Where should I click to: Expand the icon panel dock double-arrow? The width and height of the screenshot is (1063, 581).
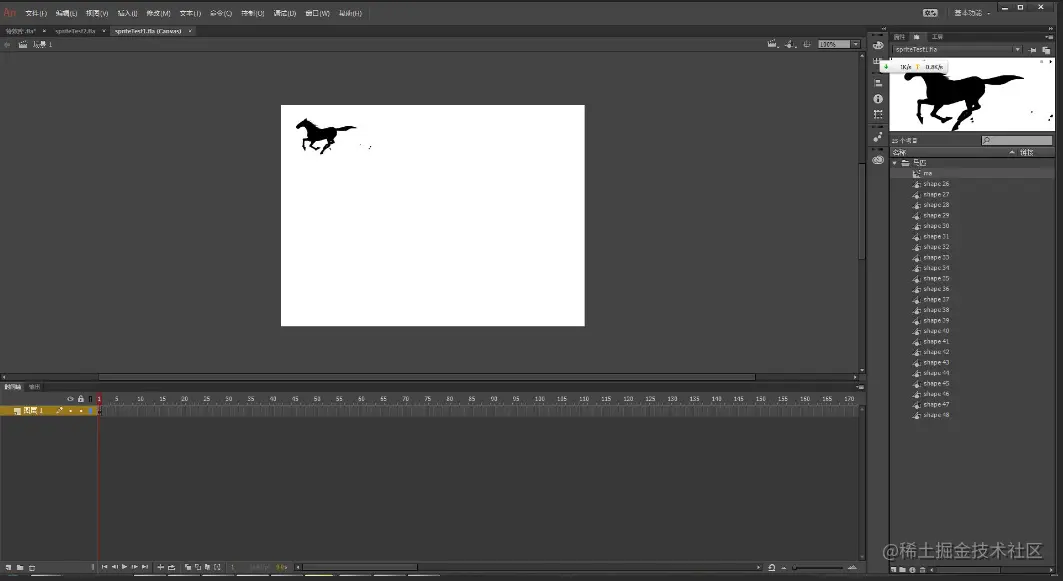(883, 29)
